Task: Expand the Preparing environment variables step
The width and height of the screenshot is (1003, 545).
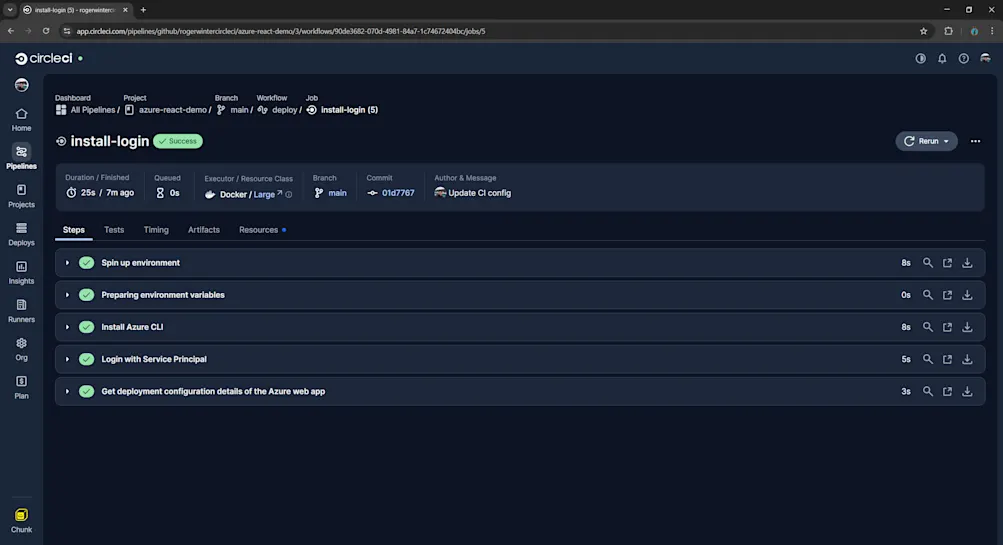Action: (67, 295)
